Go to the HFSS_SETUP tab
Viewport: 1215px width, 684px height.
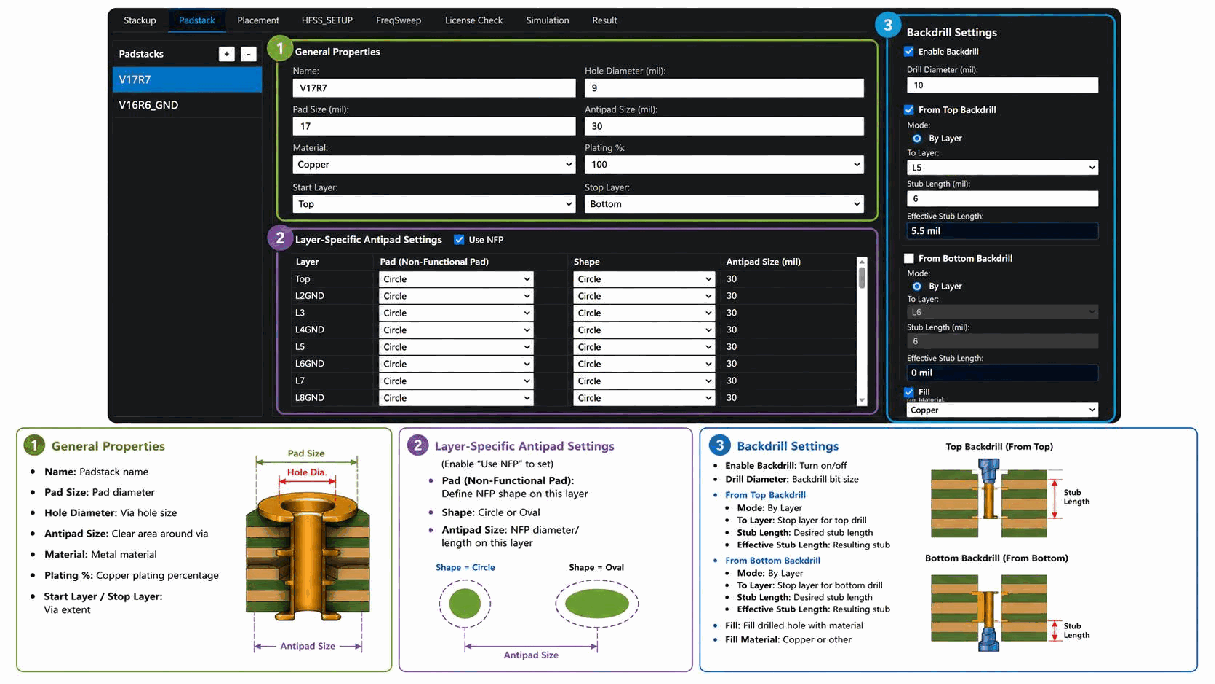[x=326, y=20]
